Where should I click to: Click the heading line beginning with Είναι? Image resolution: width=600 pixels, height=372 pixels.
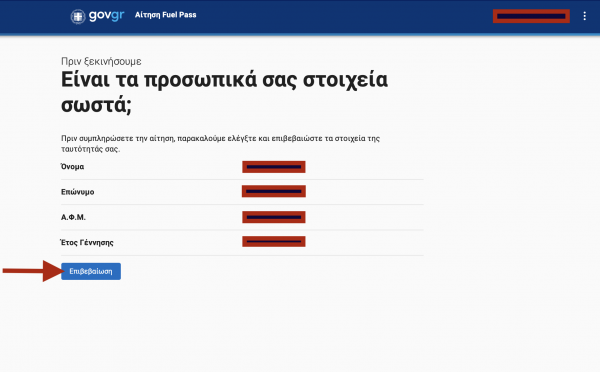pos(224,80)
